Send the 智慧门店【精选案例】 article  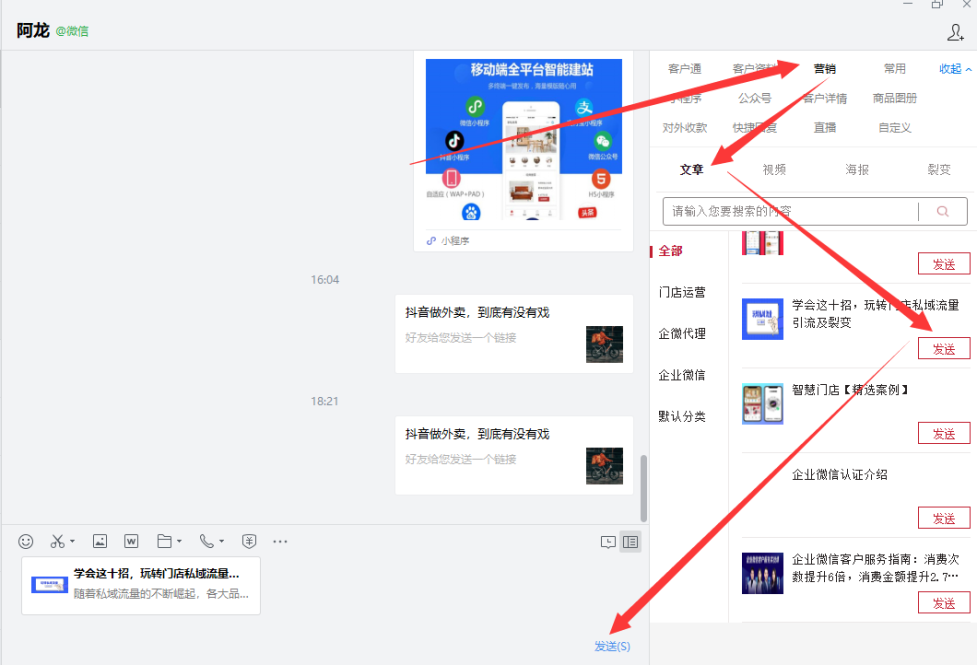point(944,433)
